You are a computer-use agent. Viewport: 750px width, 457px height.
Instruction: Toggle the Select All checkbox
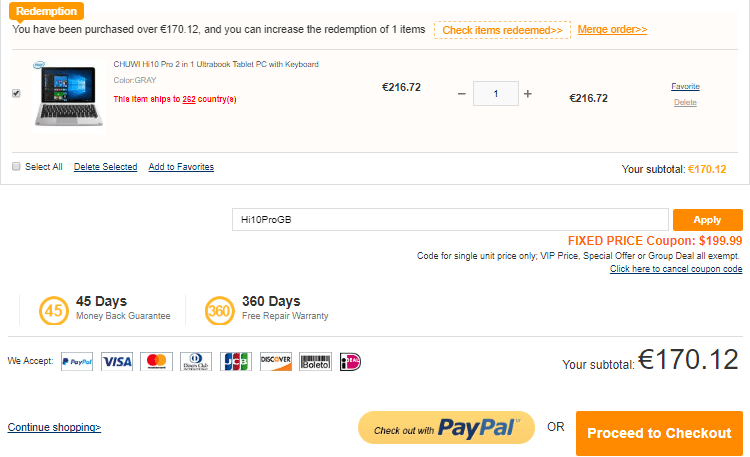click(x=16, y=167)
